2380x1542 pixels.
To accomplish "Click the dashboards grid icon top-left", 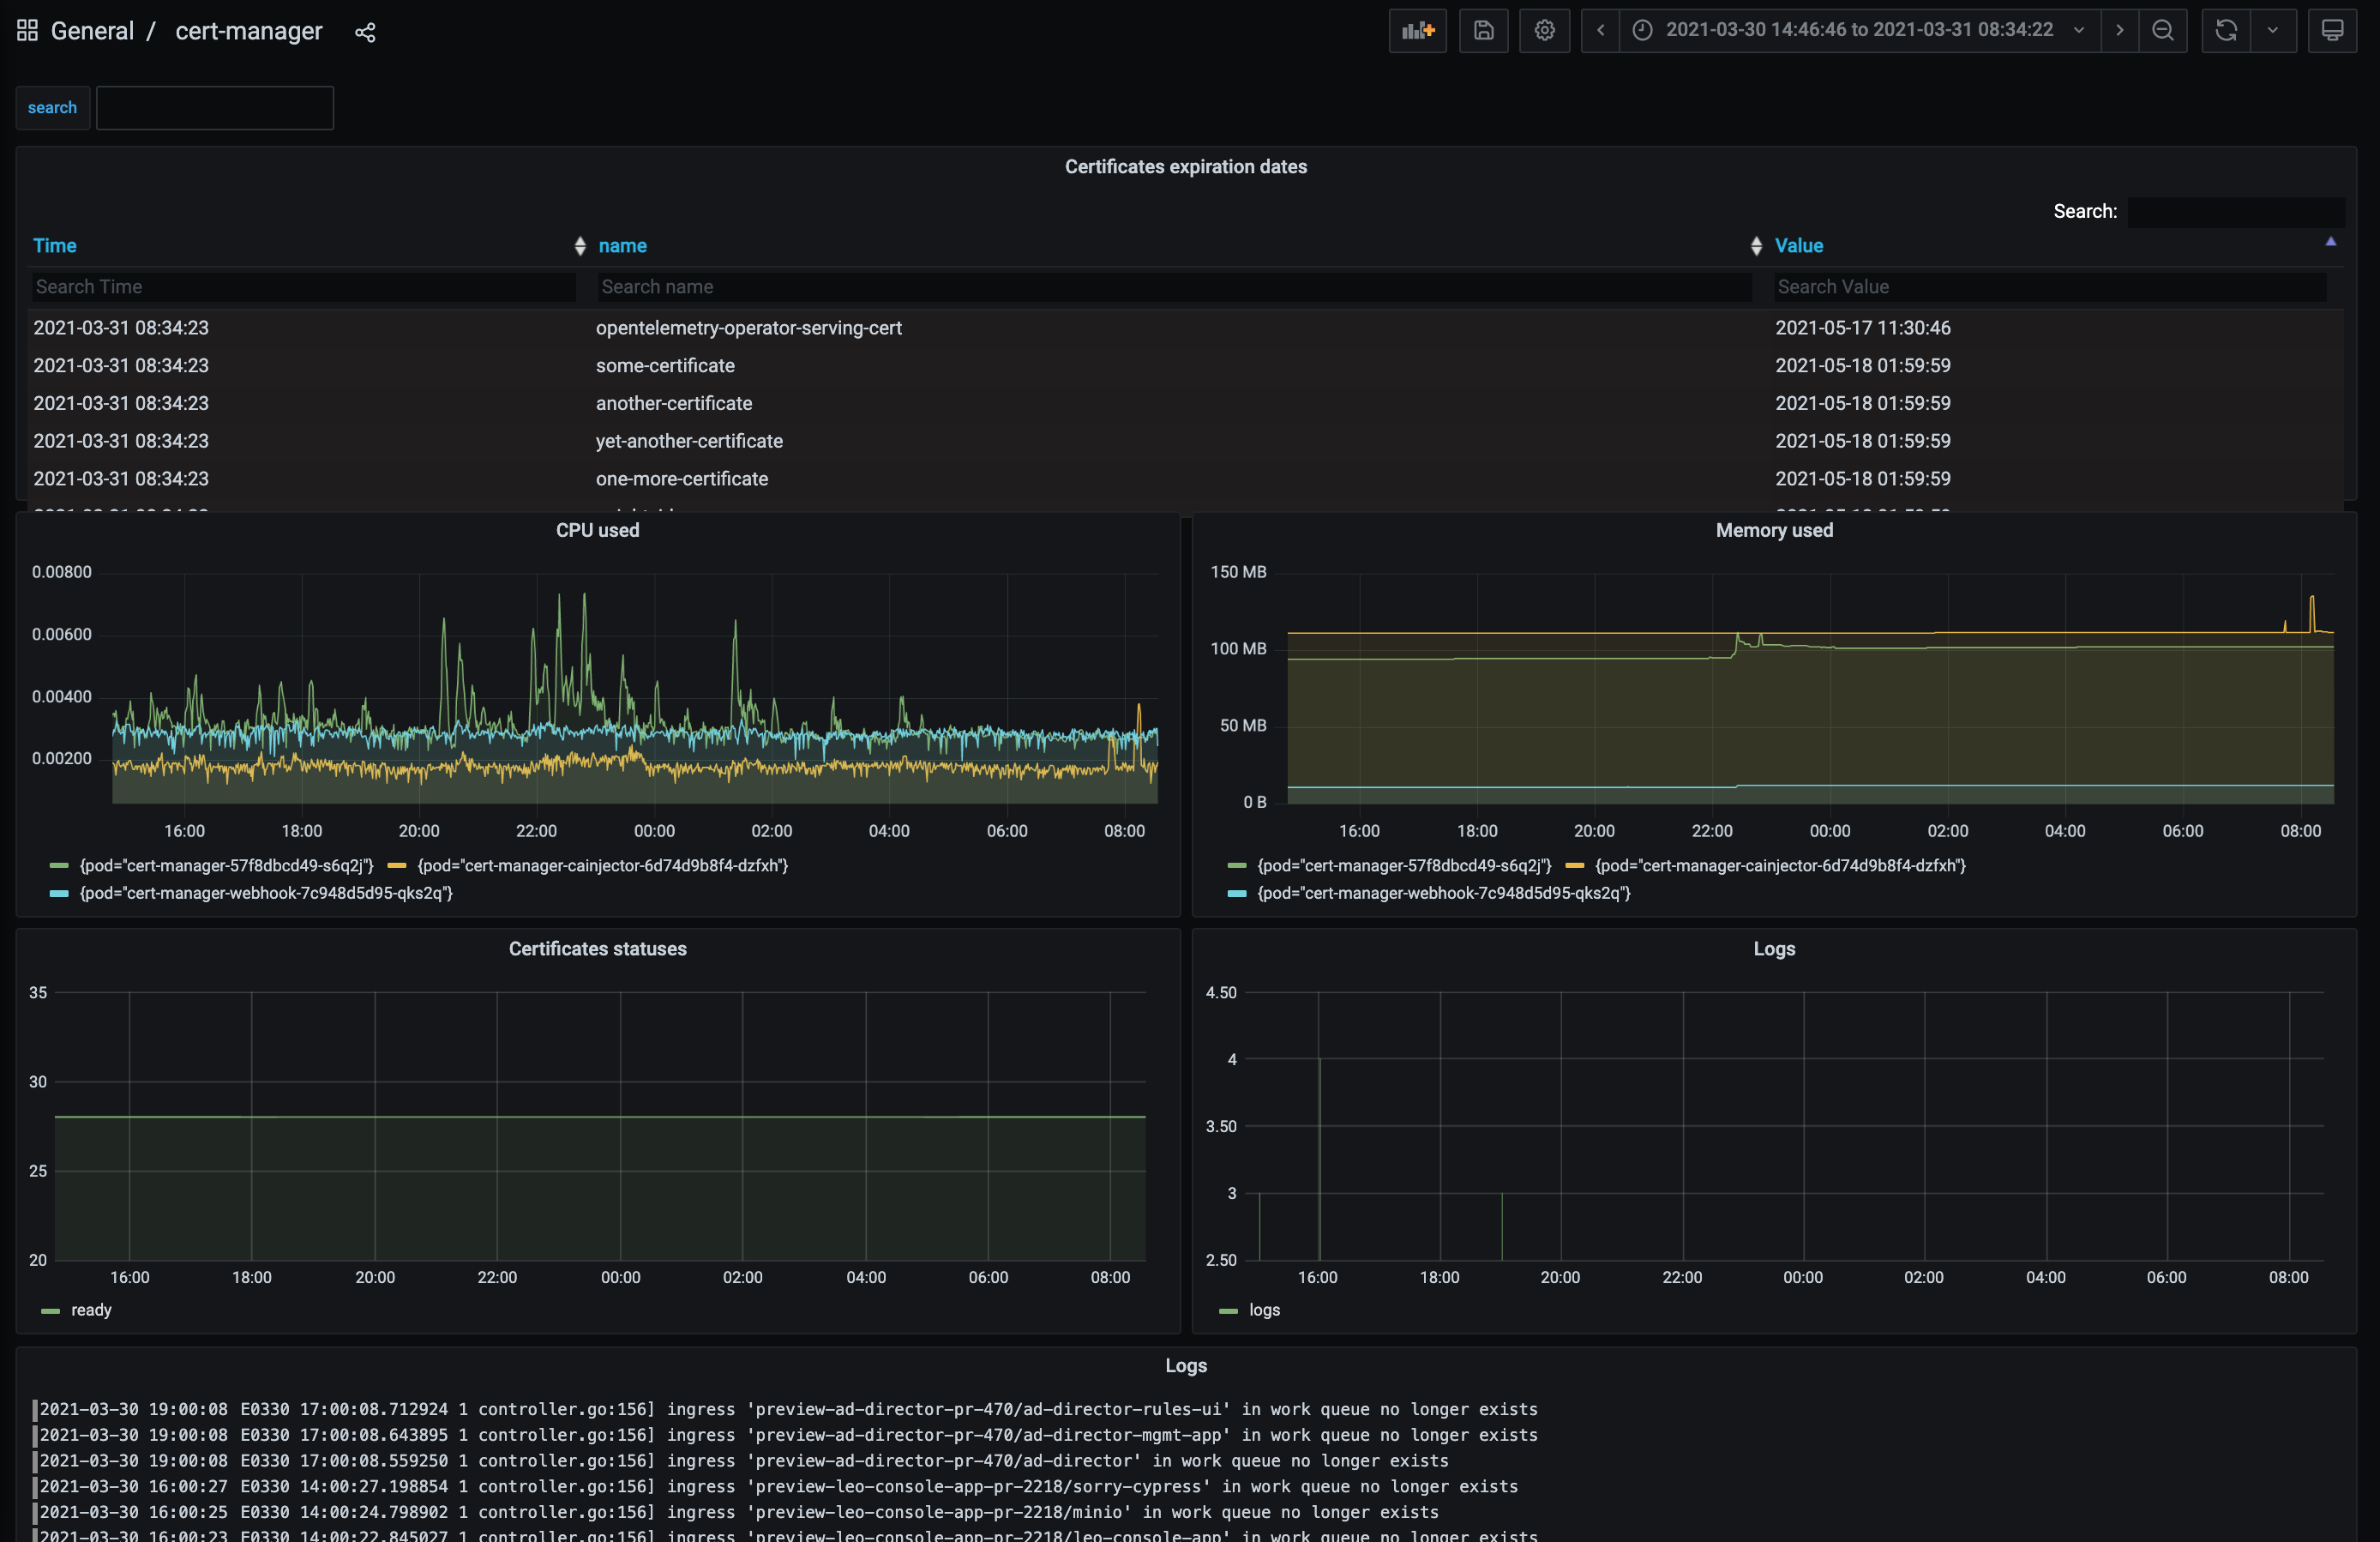I will pyautogui.click(x=27, y=29).
